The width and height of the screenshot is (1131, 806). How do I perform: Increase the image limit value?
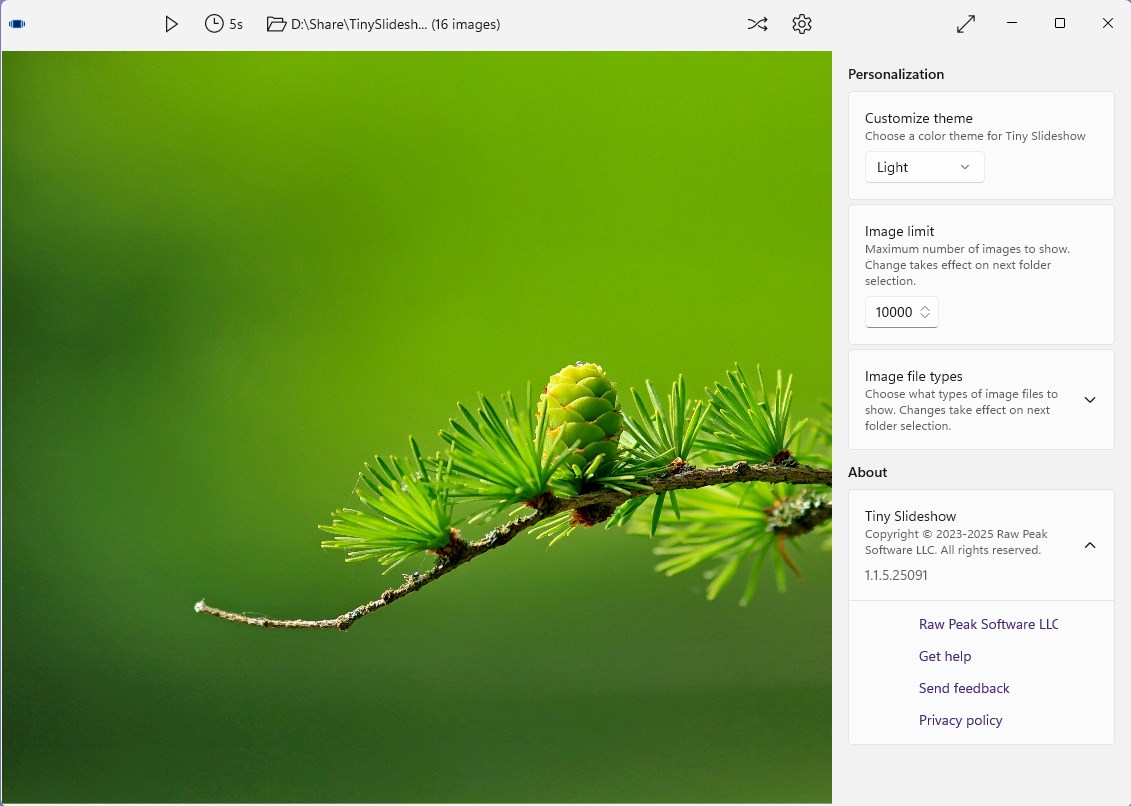(926, 306)
